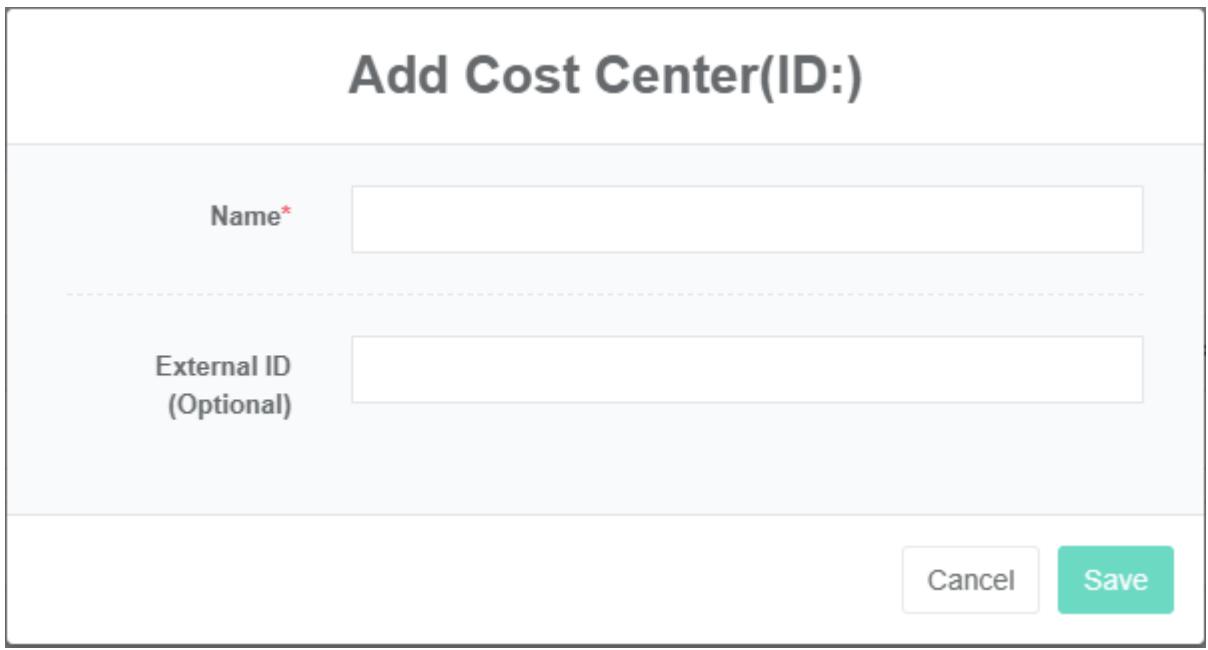The image size is (1208, 650).
Task: Click the asterisk next to Name
Action: pos(285,214)
